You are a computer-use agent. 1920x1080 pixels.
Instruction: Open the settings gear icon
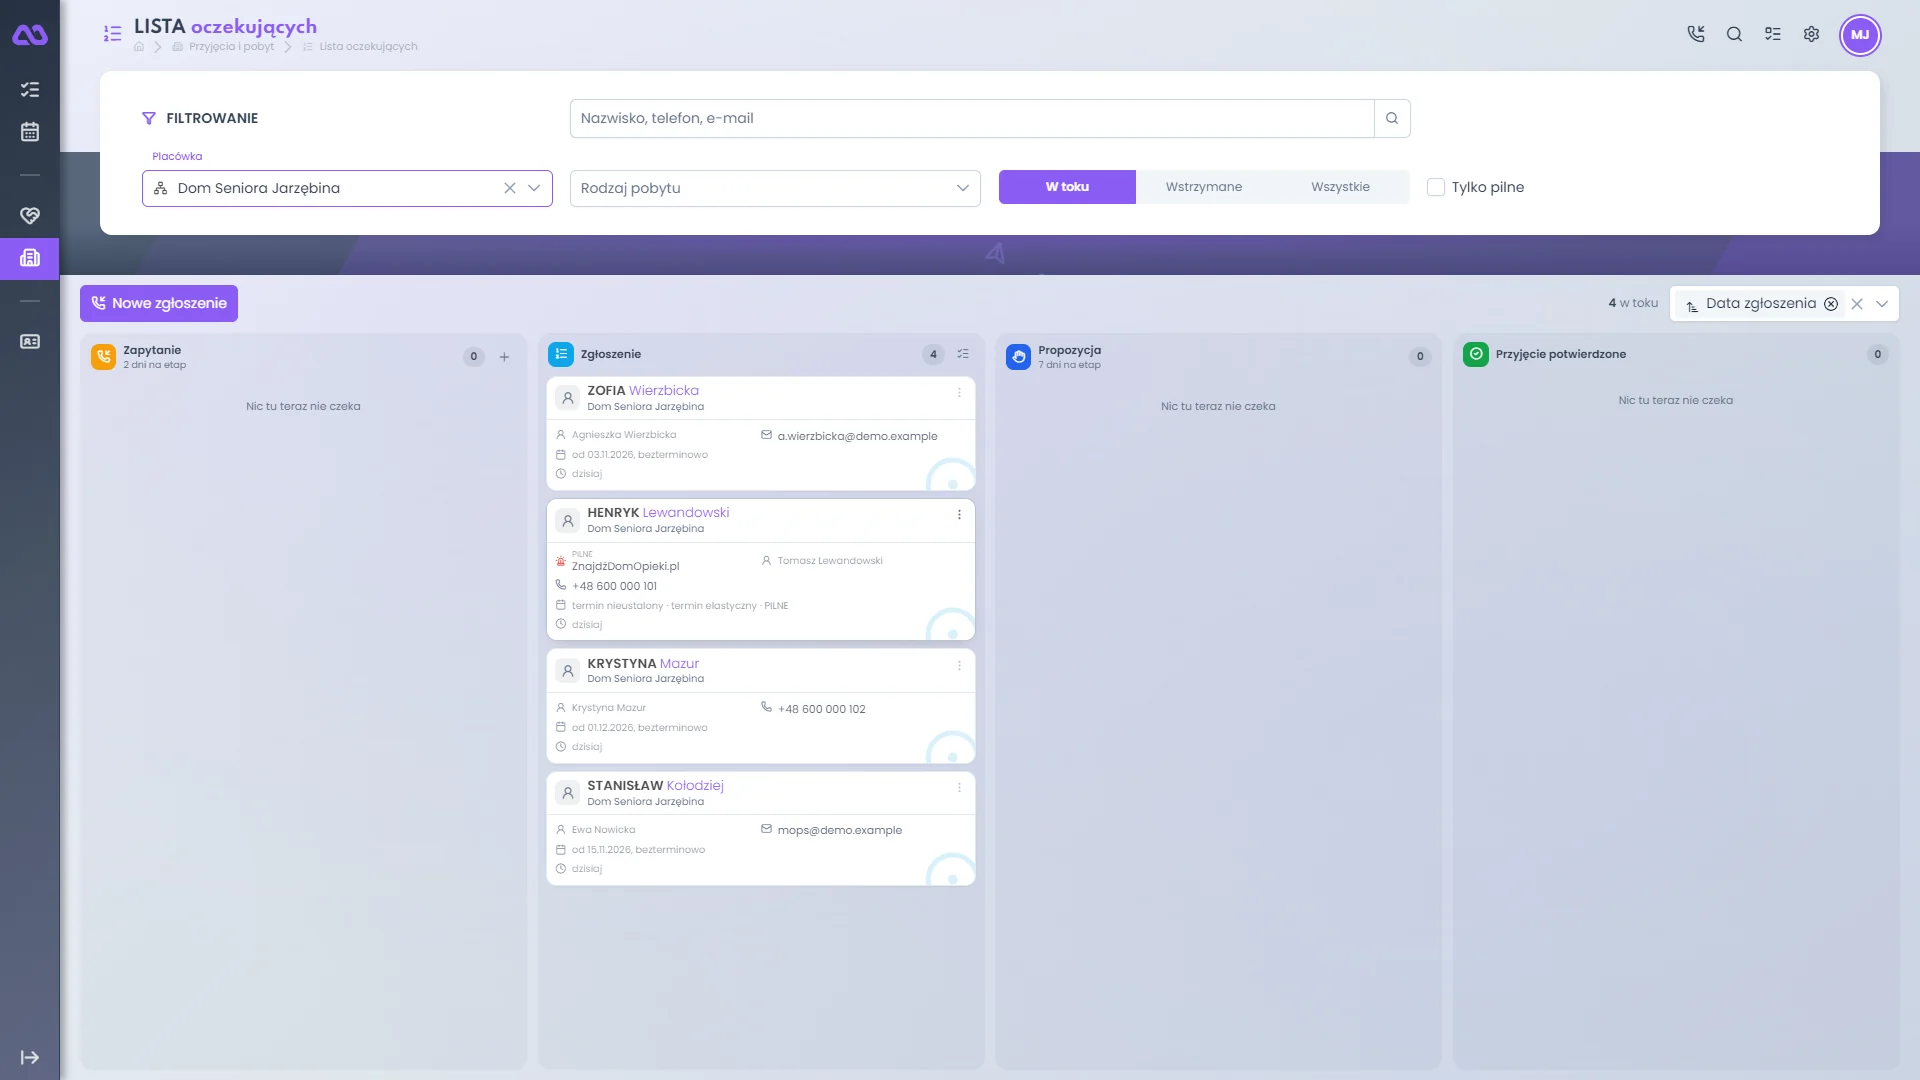[x=1811, y=34]
